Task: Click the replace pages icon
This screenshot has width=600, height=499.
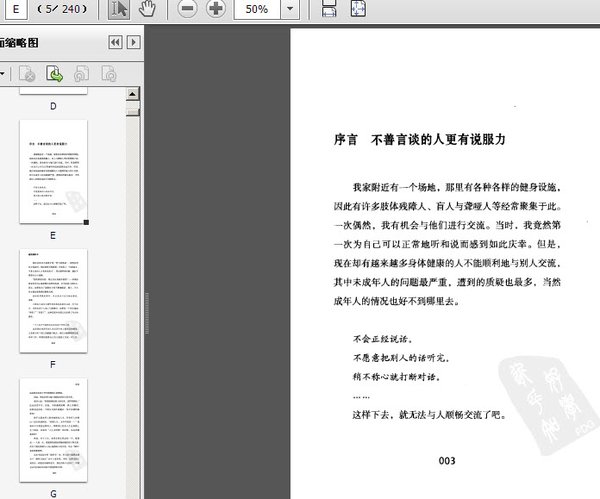Action: tap(109, 73)
